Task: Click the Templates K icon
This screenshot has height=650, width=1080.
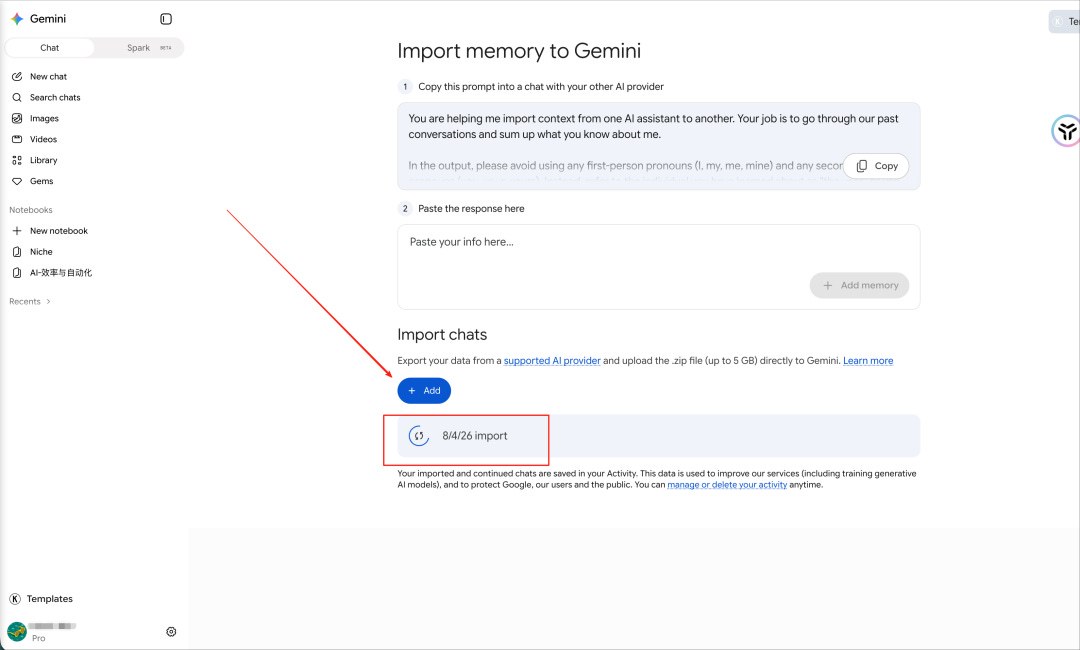Action: (x=14, y=599)
